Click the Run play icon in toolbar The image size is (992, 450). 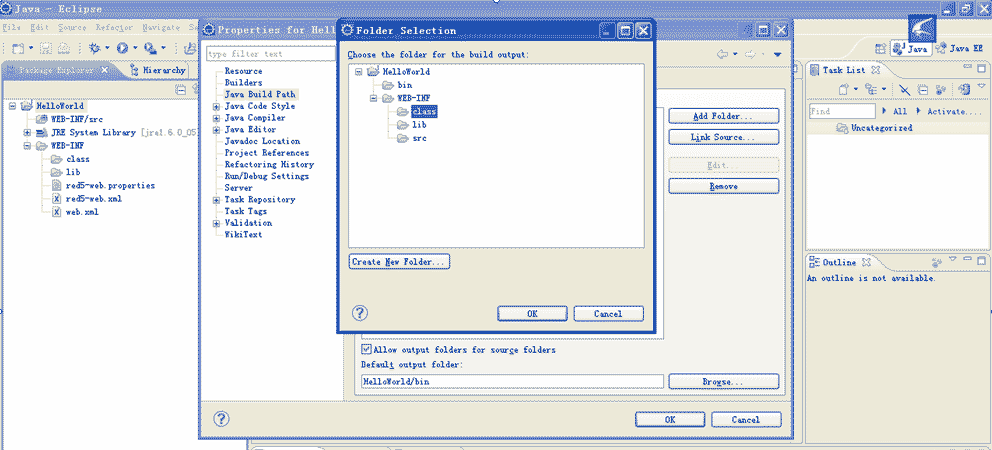[x=123, y=48]
